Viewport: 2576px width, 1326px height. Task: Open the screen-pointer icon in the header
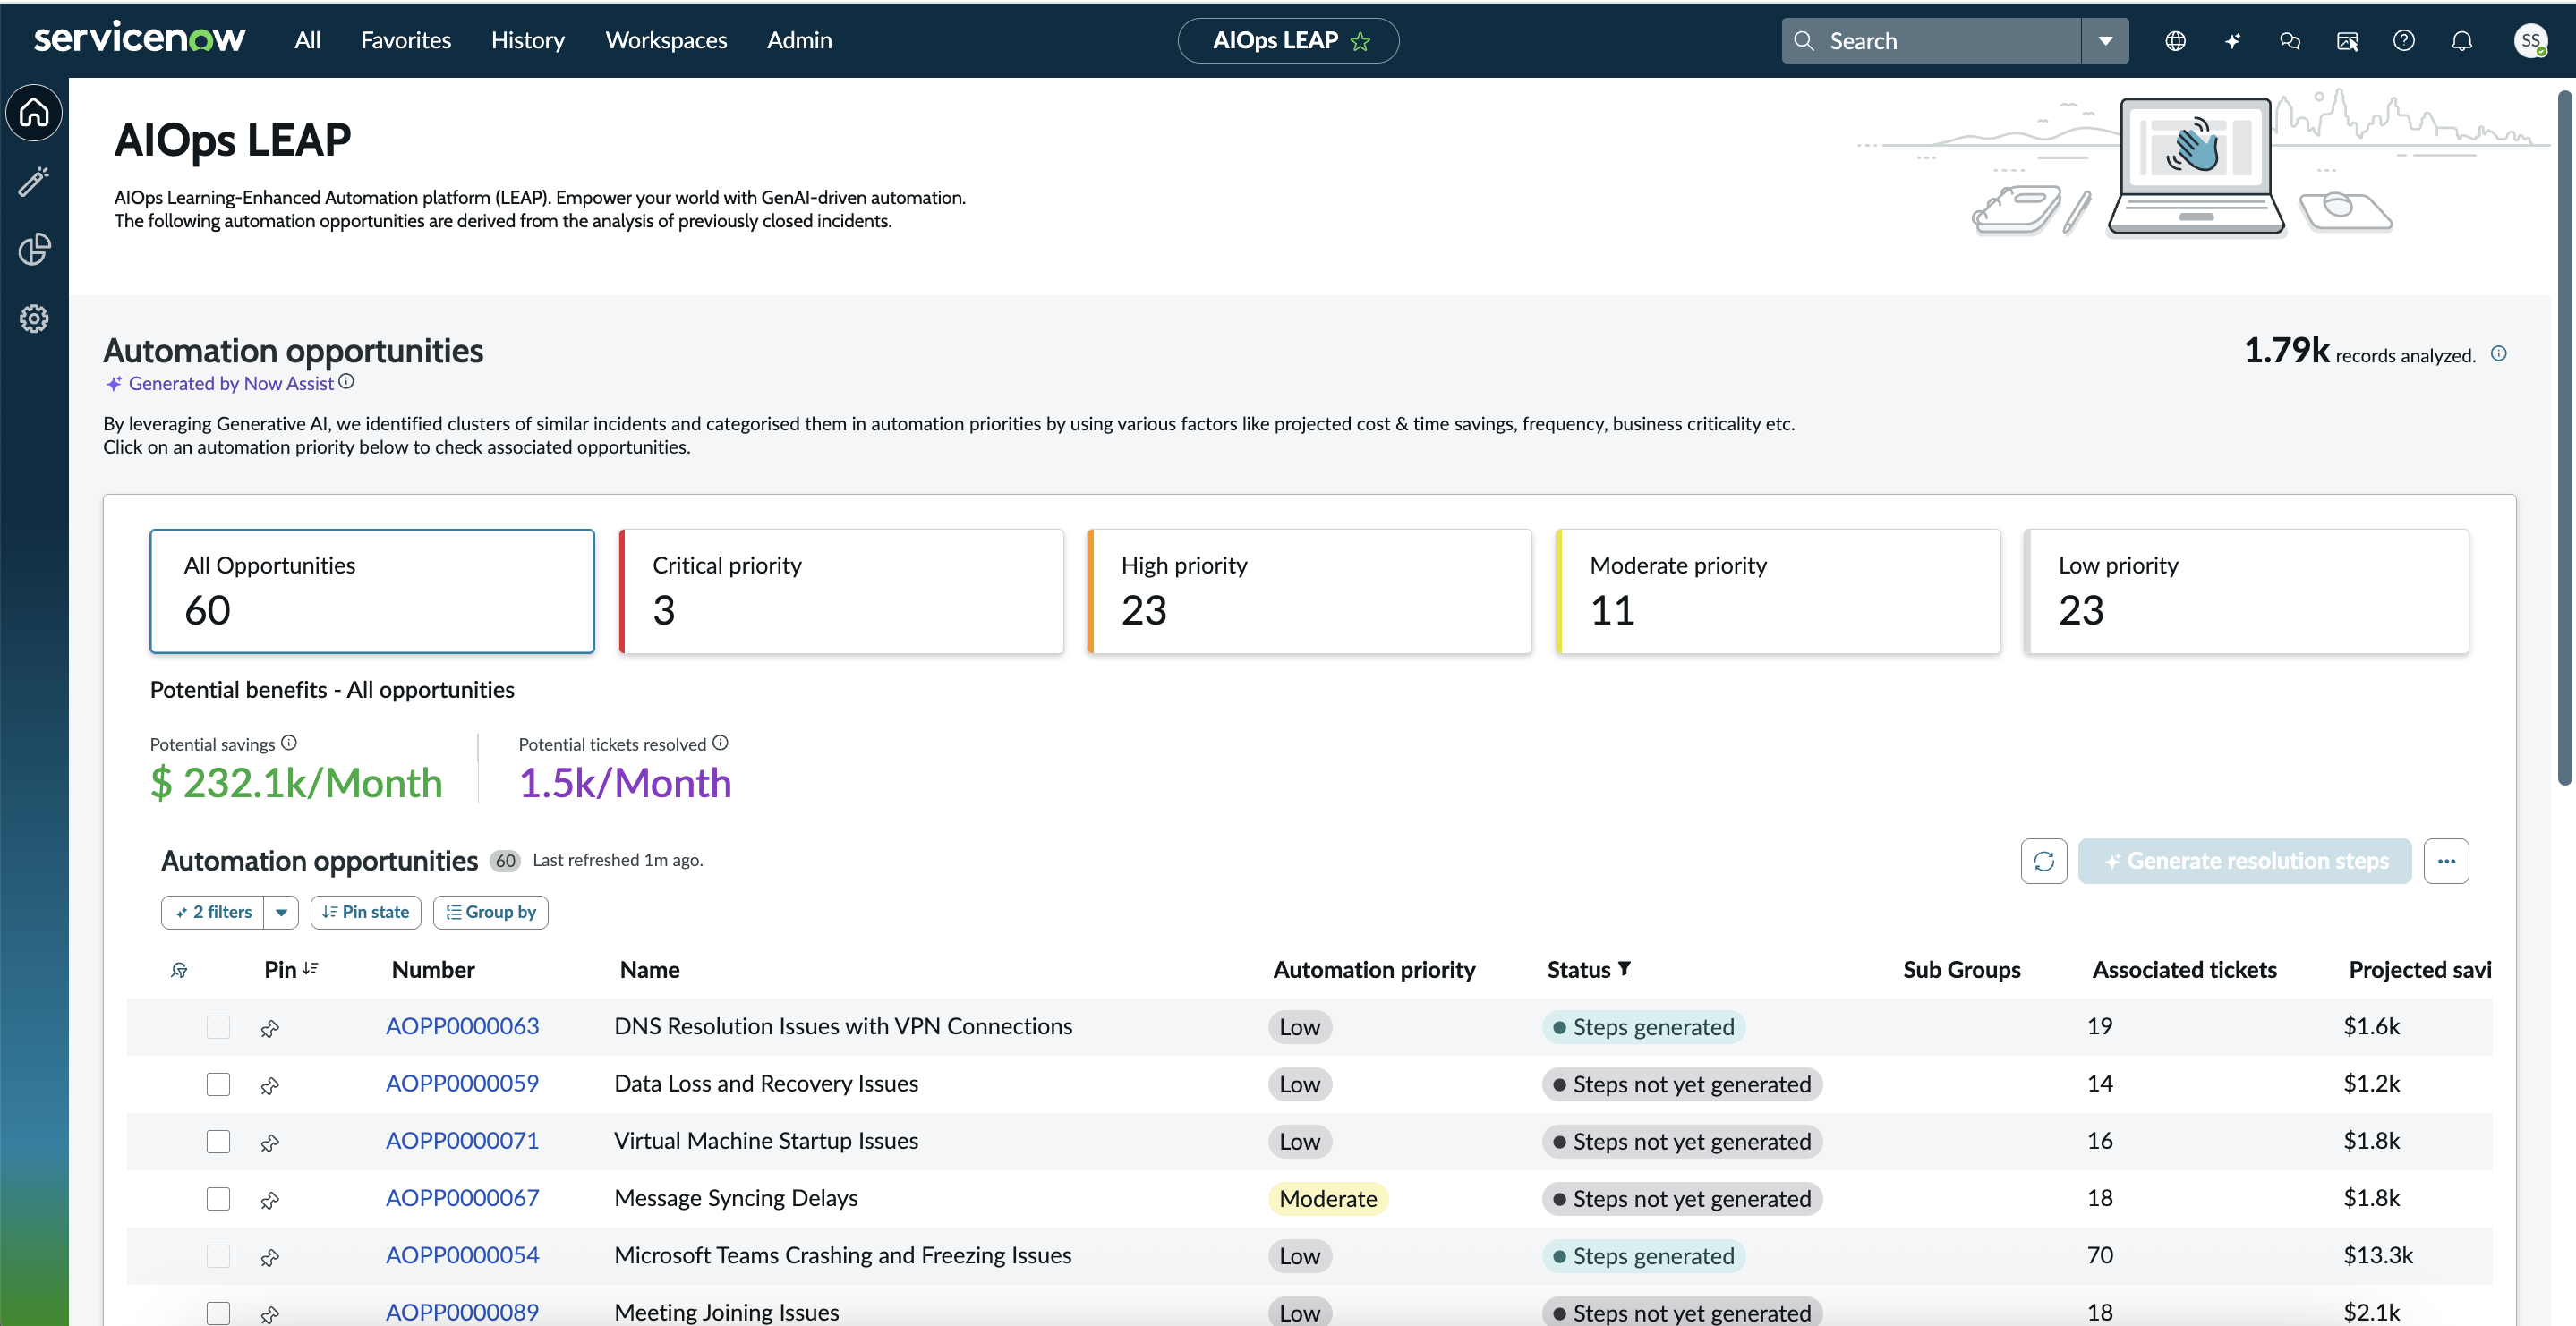pos(2347,41)
